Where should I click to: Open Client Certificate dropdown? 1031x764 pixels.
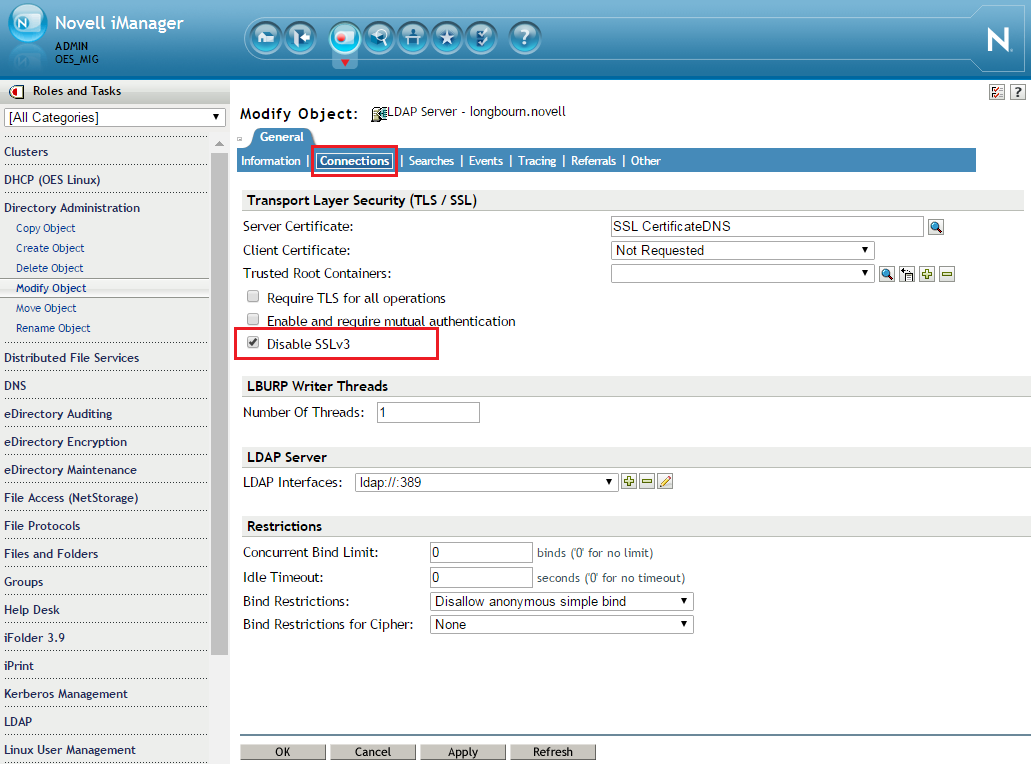742,251
